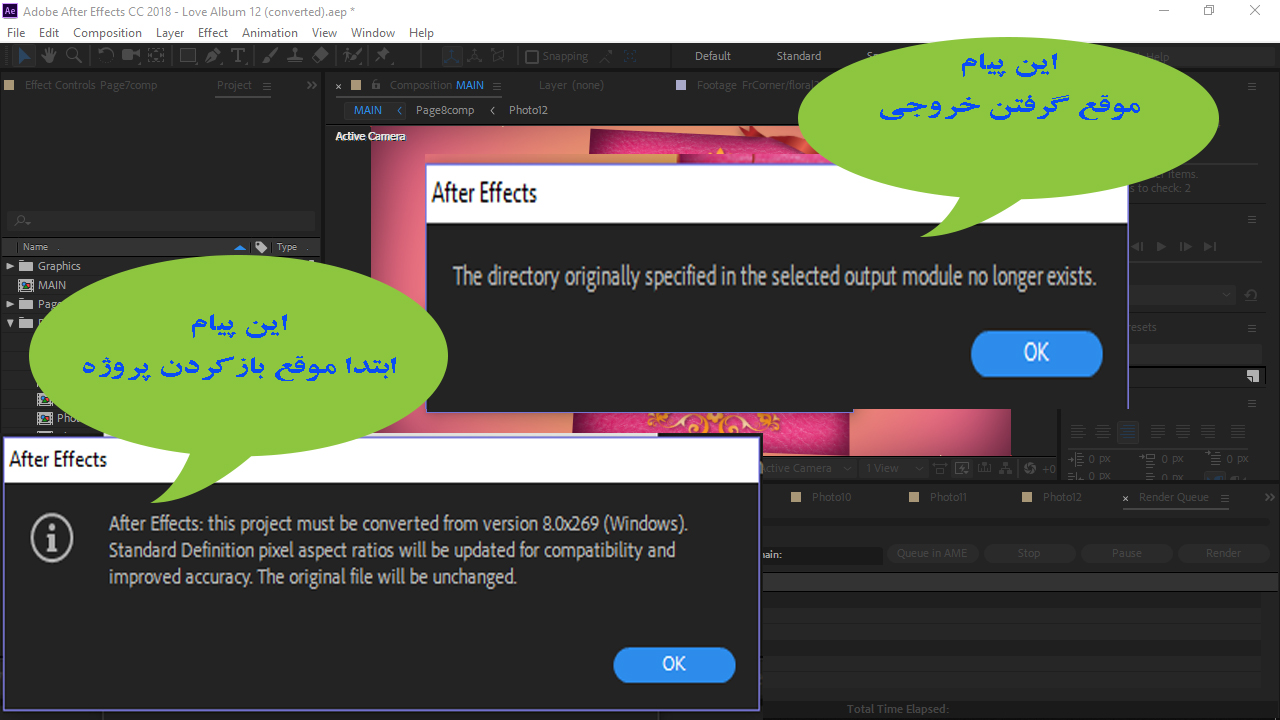The image size is (1280, 720).
Task: Set paragraph to center align
Action: [x=1102, y=432]
